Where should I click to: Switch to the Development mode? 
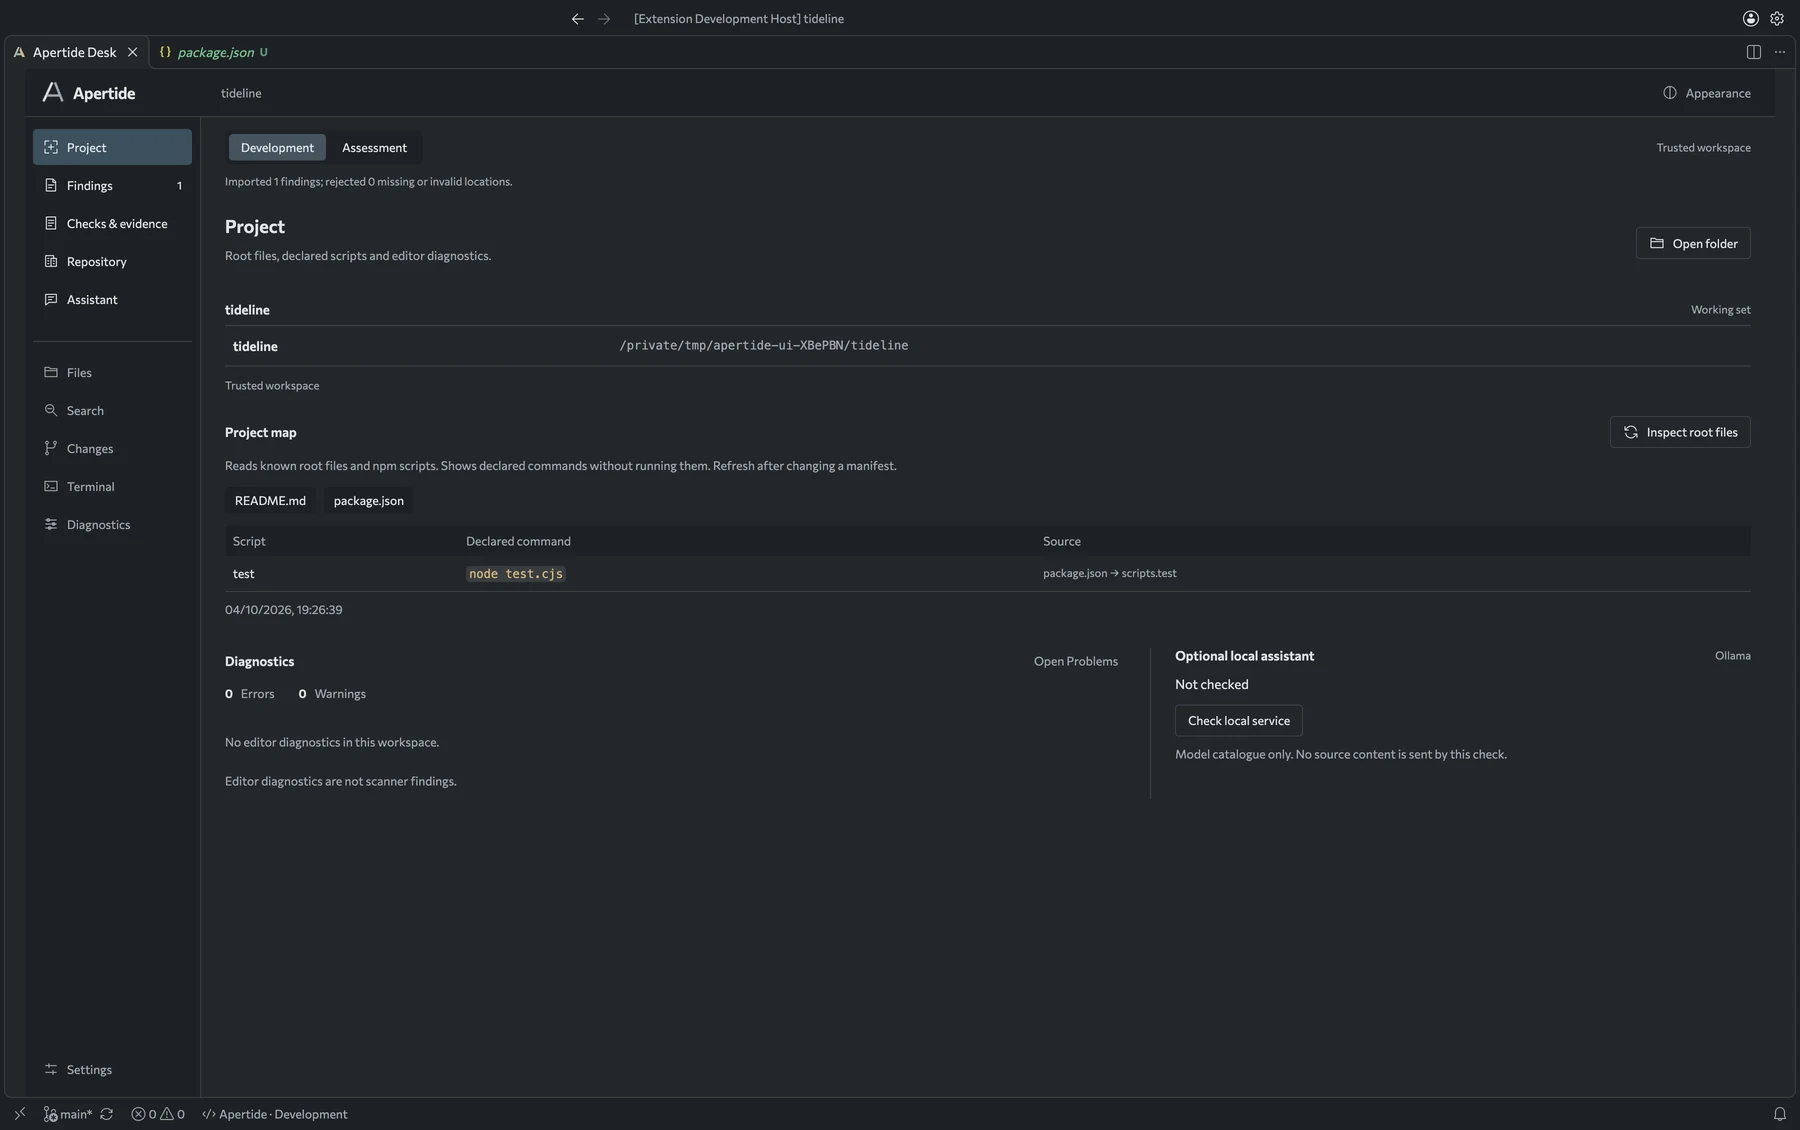pos(277,148)
